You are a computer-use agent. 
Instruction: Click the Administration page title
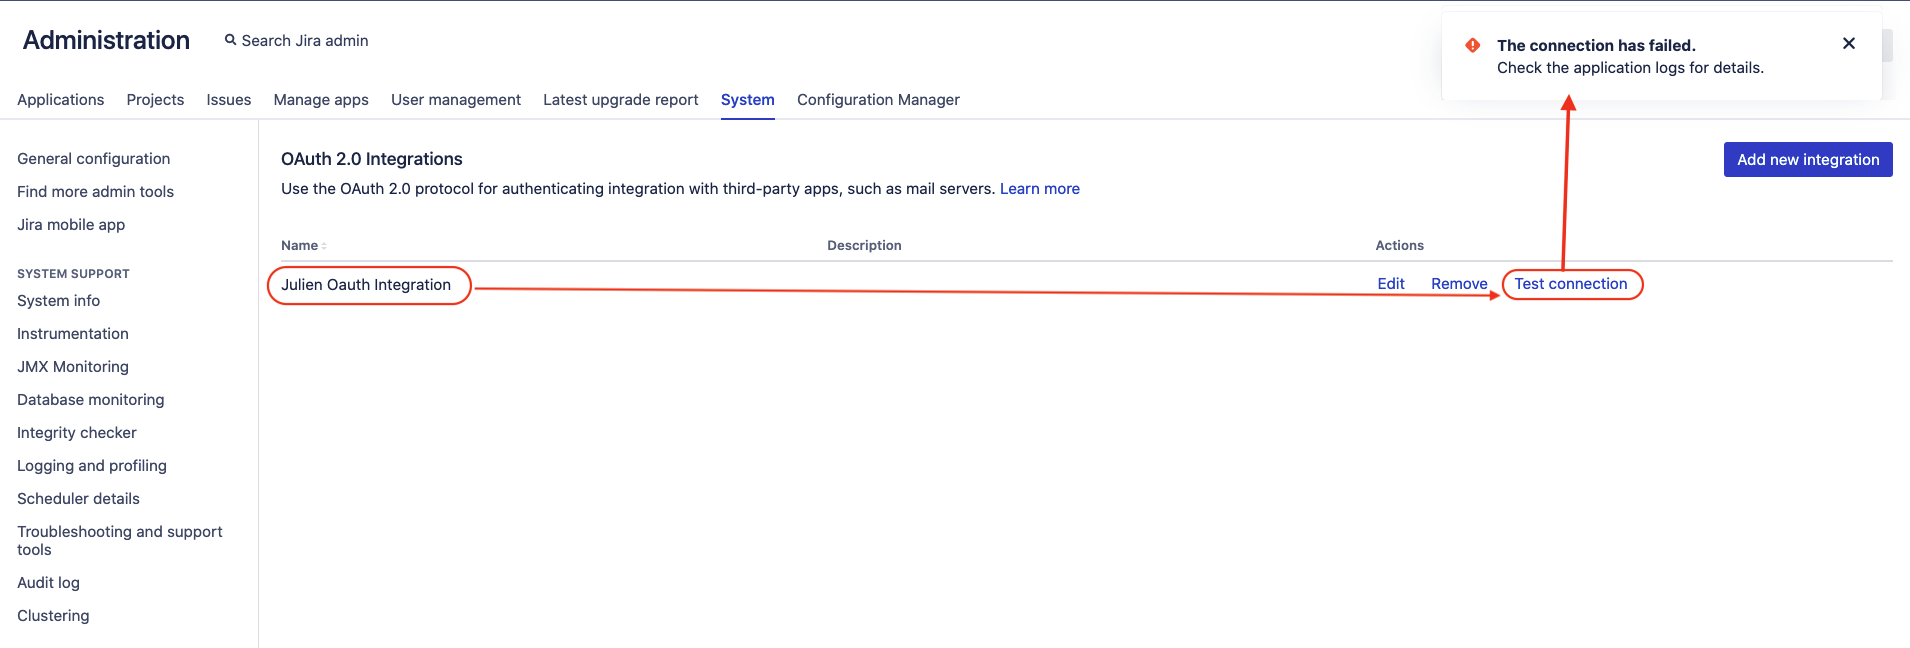pyautogui.click(x=106, y=40)
